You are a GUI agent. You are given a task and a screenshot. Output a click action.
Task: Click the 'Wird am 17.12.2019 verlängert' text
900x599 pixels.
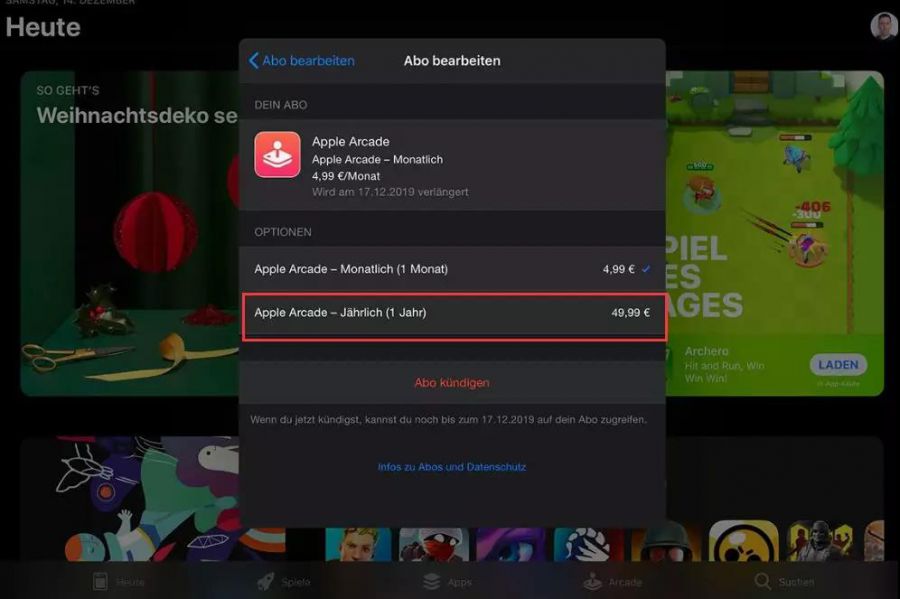tap(390, 192)
